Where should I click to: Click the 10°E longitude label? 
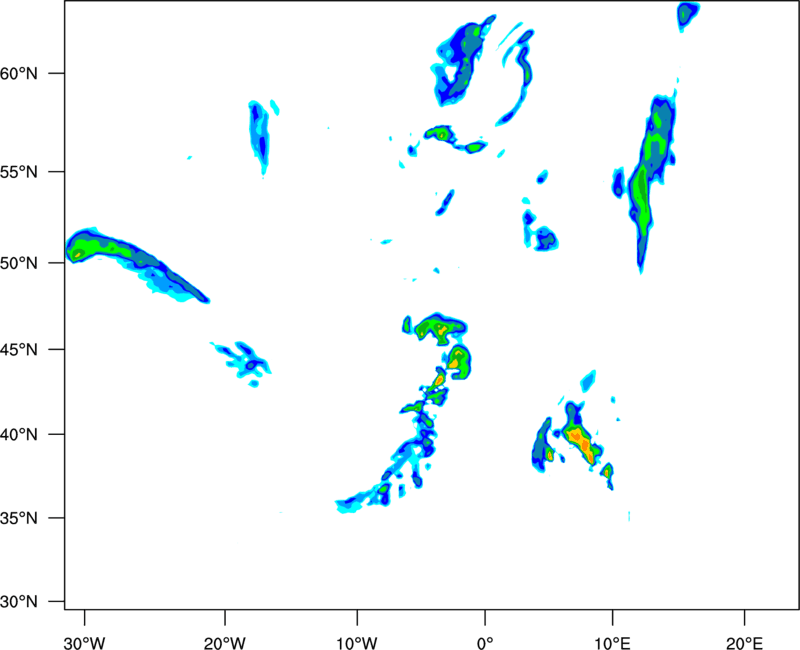tap(612, 643)
